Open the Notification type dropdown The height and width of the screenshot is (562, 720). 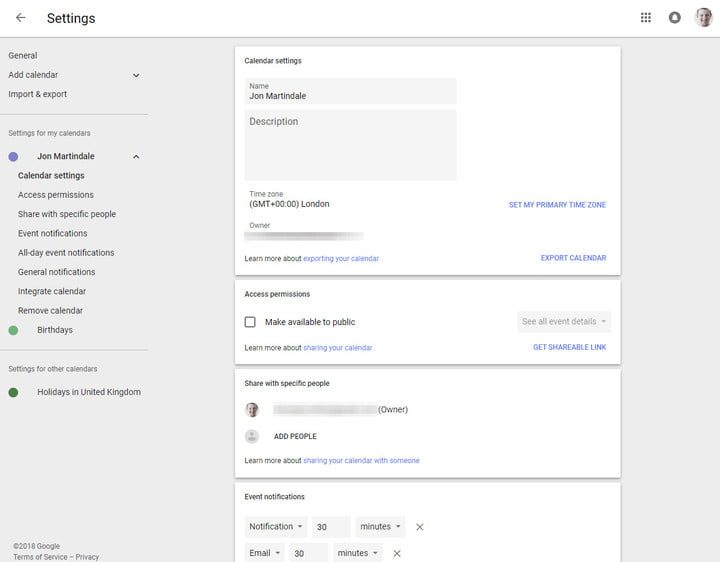tap(276, 527)
